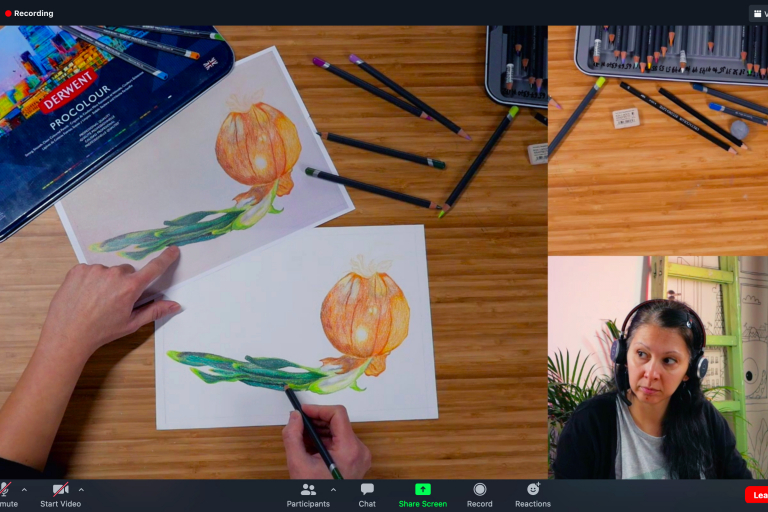Click the green Share Screen icon

click(x=423, y=489)
